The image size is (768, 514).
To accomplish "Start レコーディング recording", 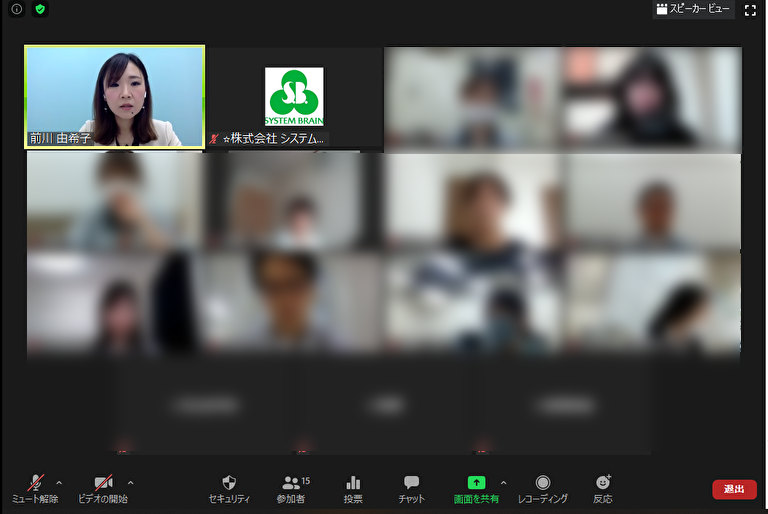I will 542,488.
